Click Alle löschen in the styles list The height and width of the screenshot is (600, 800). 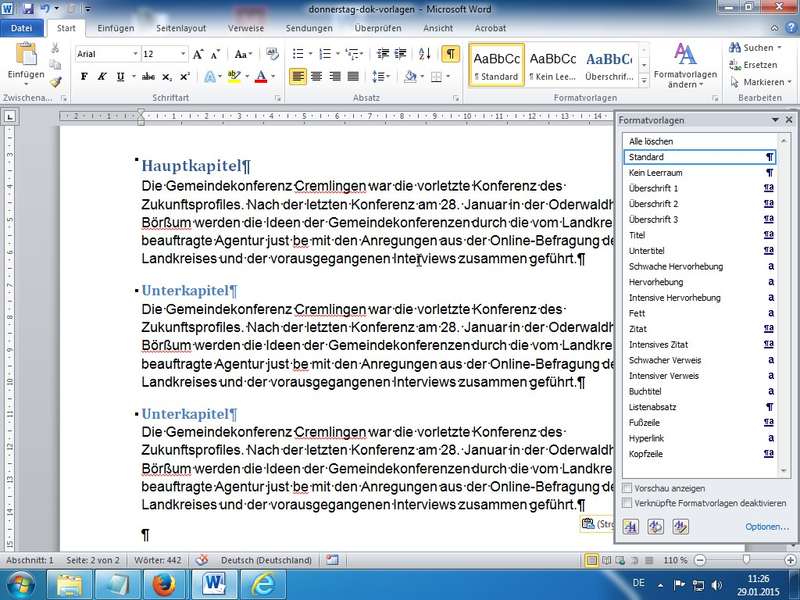[651, 142]
